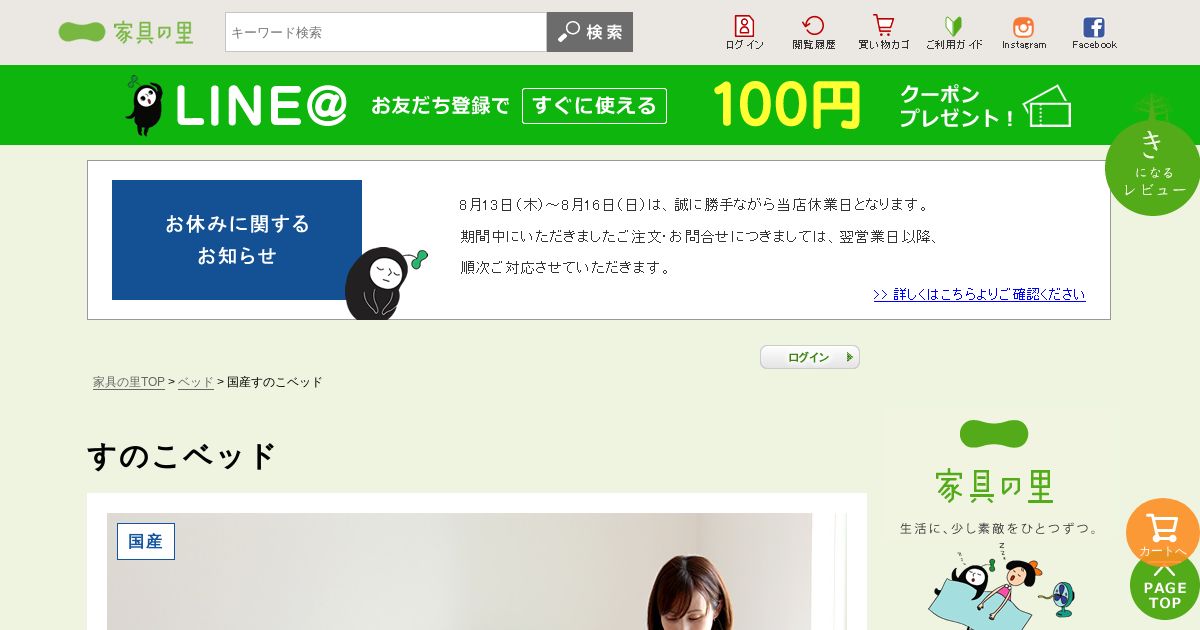Go to 家具の里TOP breadcrumb link
Screen dimensions: 1200x630
129,382
